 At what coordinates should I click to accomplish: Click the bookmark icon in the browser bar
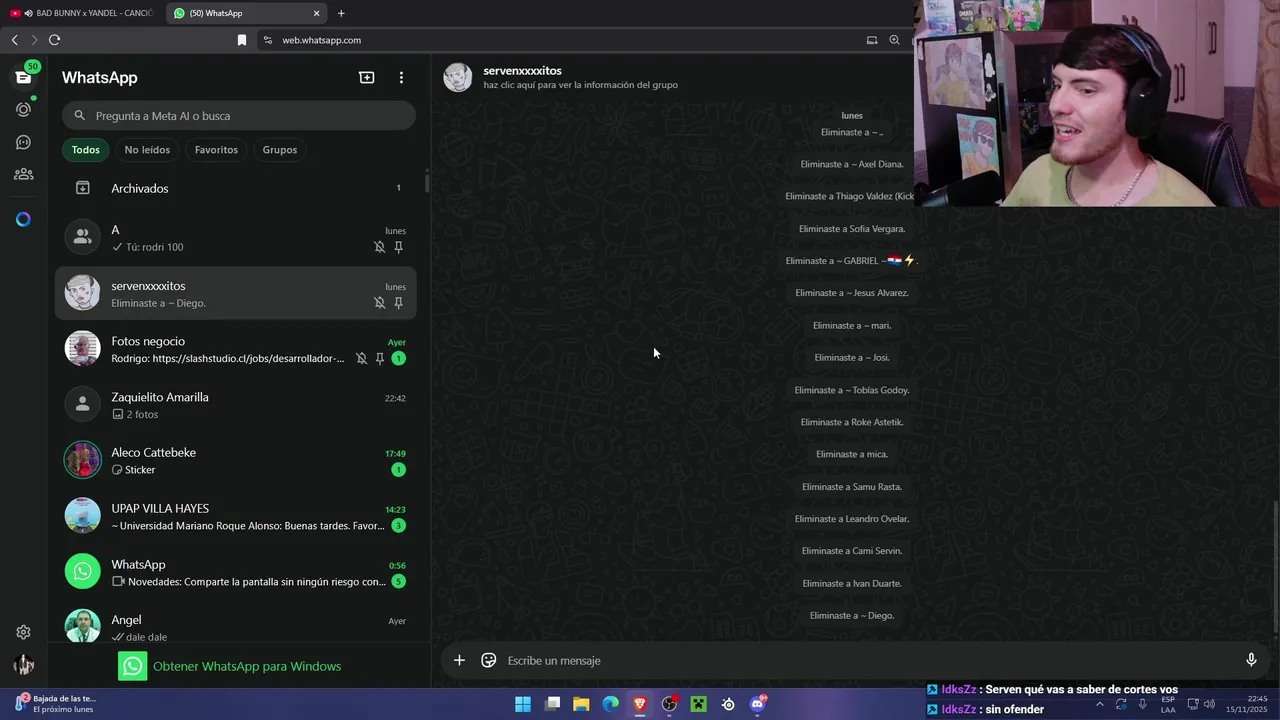(241, 40)
